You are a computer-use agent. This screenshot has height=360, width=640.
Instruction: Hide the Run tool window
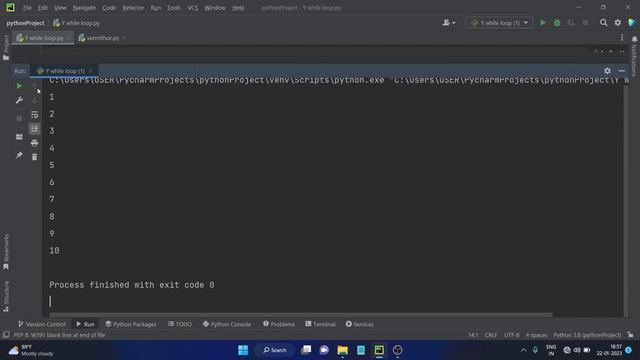pos(622,71)
